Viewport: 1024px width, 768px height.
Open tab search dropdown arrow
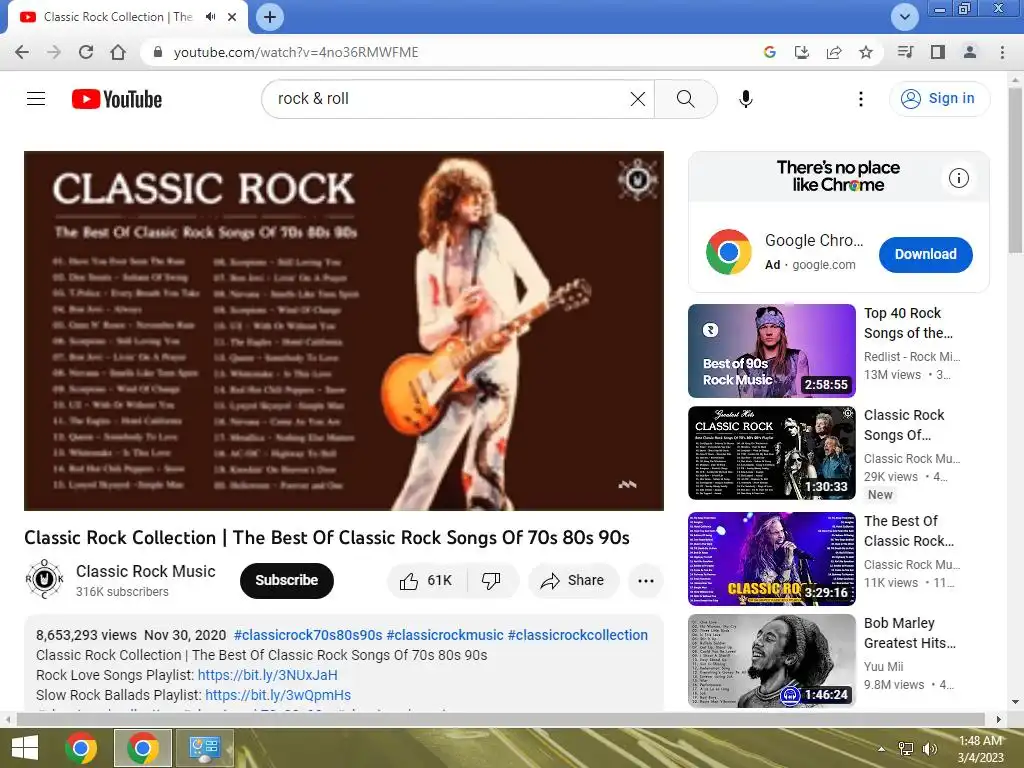[904, 18]
